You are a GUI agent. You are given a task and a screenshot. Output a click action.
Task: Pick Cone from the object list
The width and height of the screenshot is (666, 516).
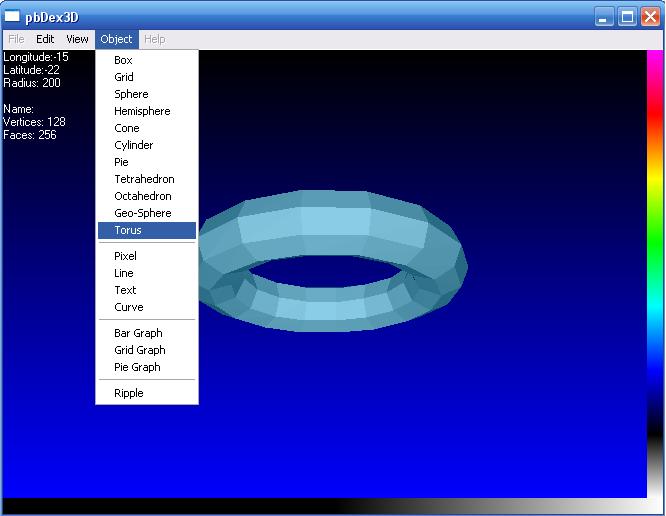127,128
